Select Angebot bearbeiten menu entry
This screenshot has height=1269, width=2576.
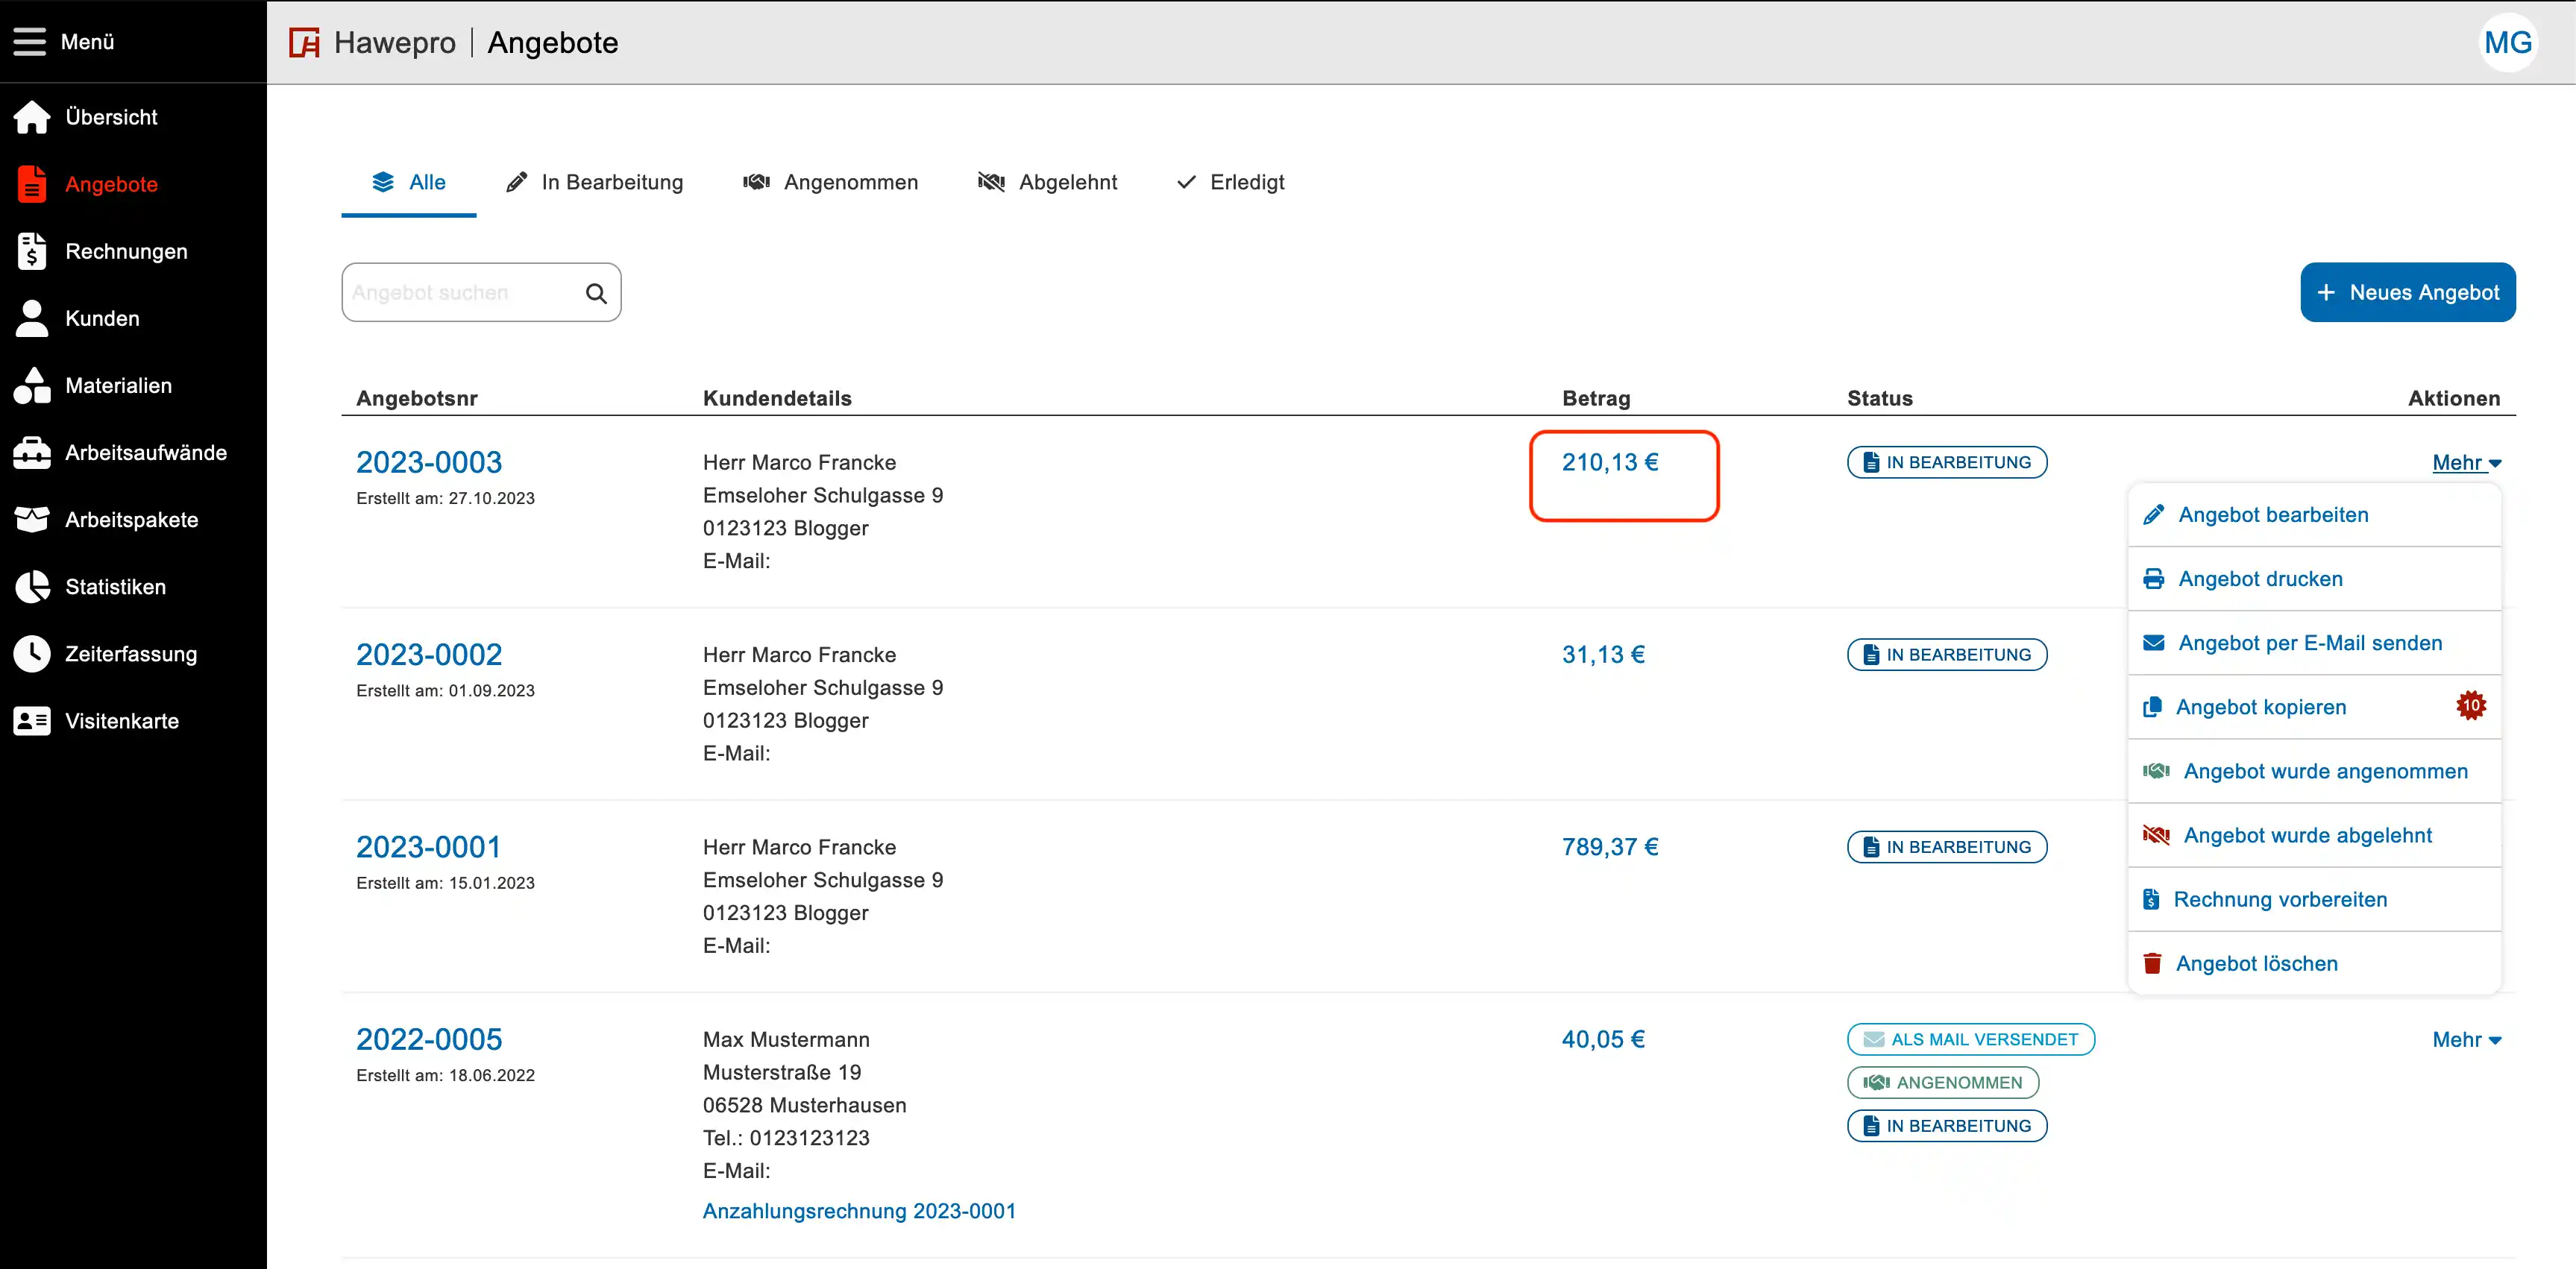[2314, 515]
